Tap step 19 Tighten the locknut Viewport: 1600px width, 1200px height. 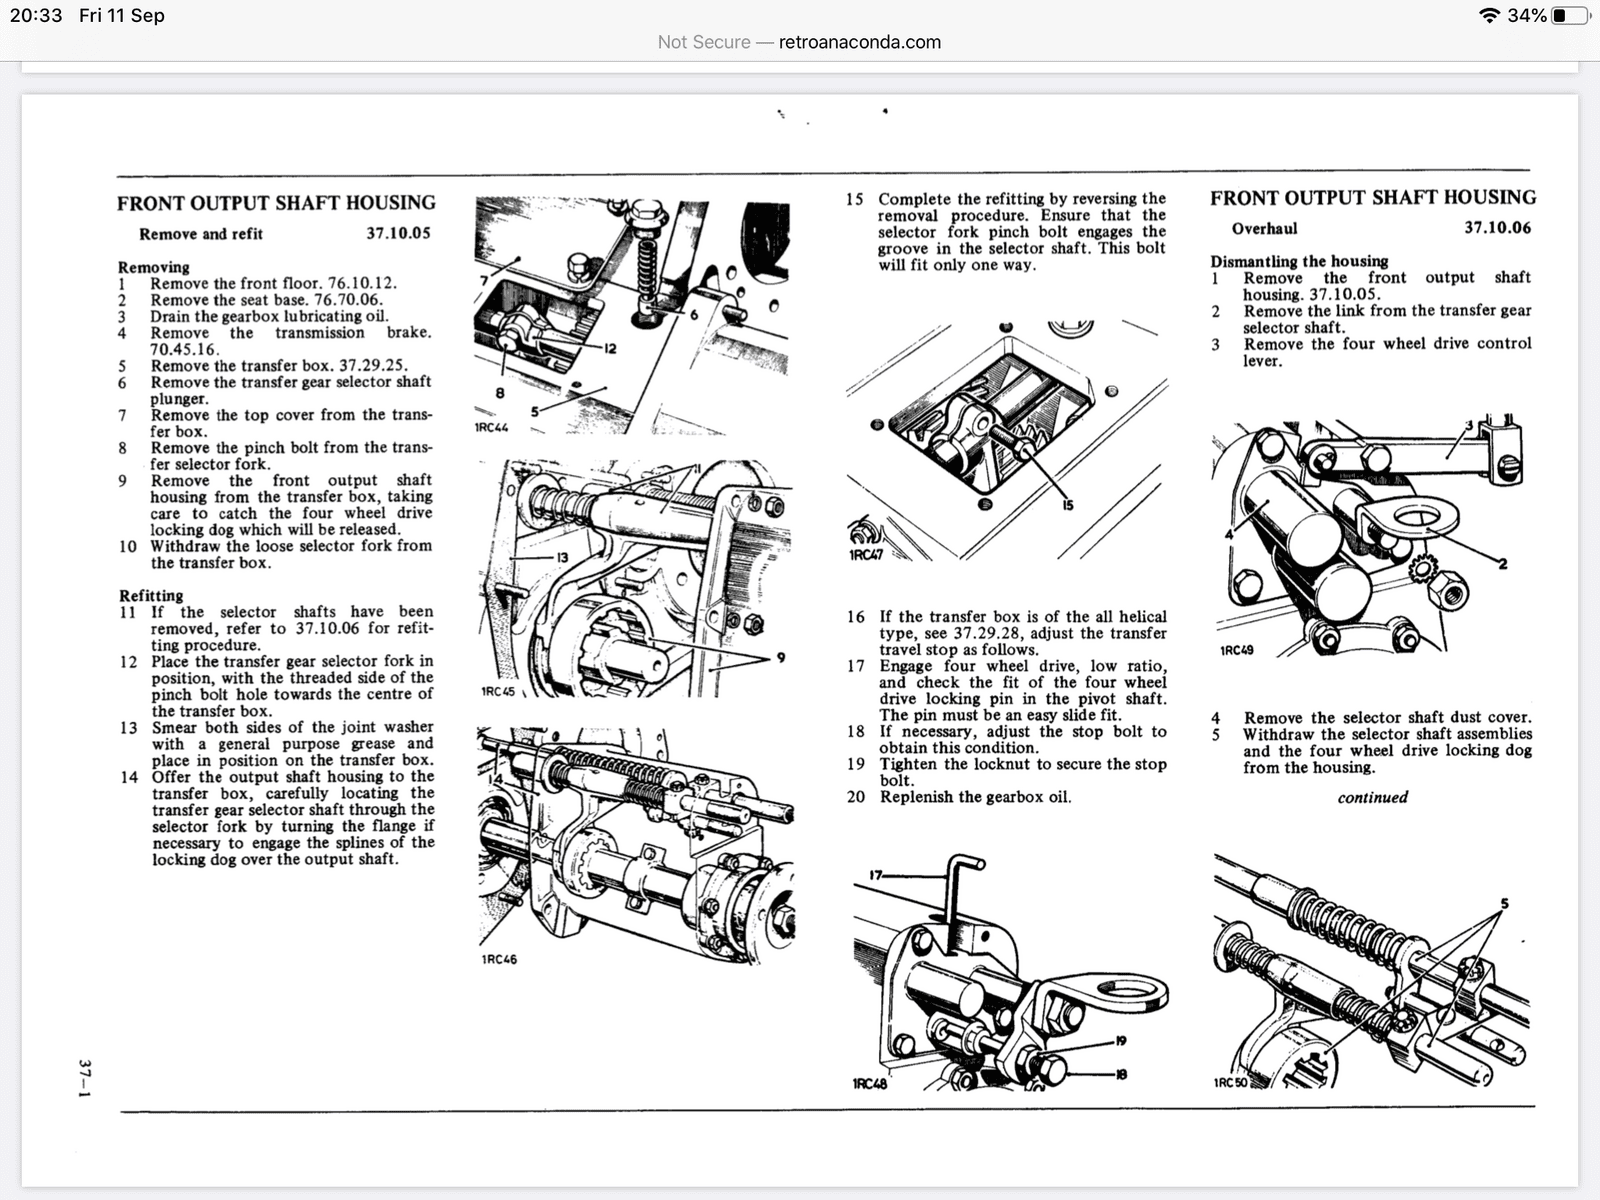[1007, 772]
